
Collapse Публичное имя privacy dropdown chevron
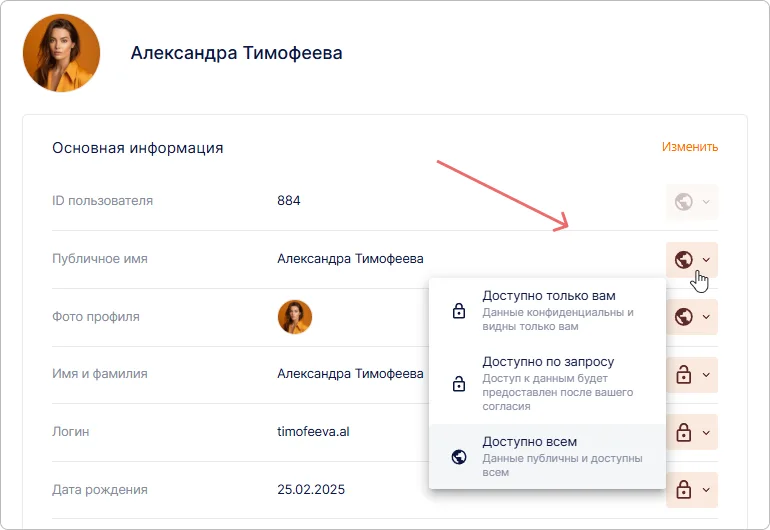[x=706, y=260]
